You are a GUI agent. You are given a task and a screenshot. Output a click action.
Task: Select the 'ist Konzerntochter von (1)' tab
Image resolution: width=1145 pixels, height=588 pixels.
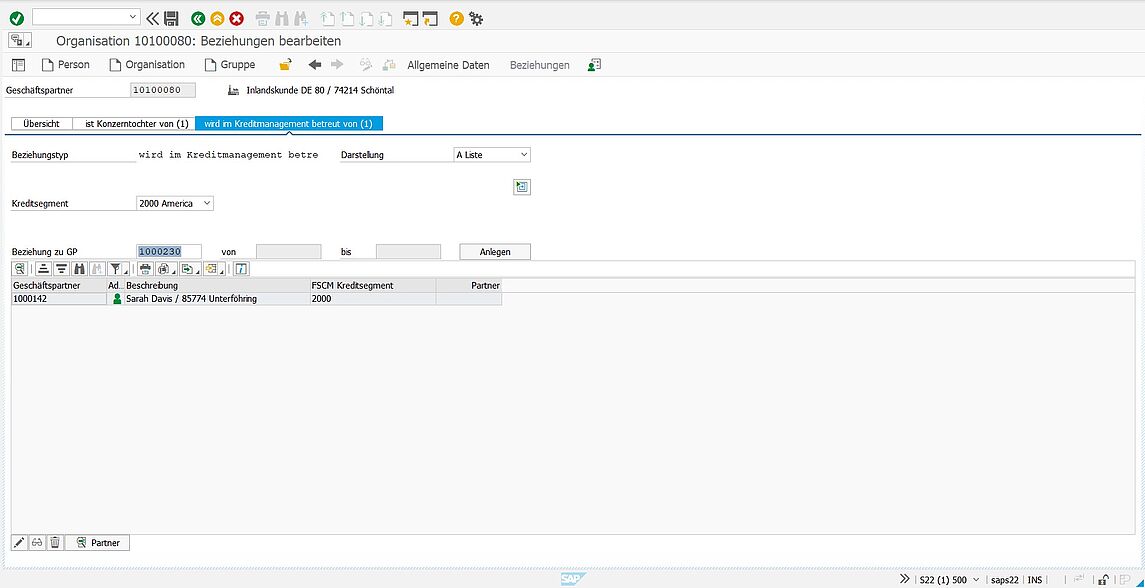coord(136,123)
